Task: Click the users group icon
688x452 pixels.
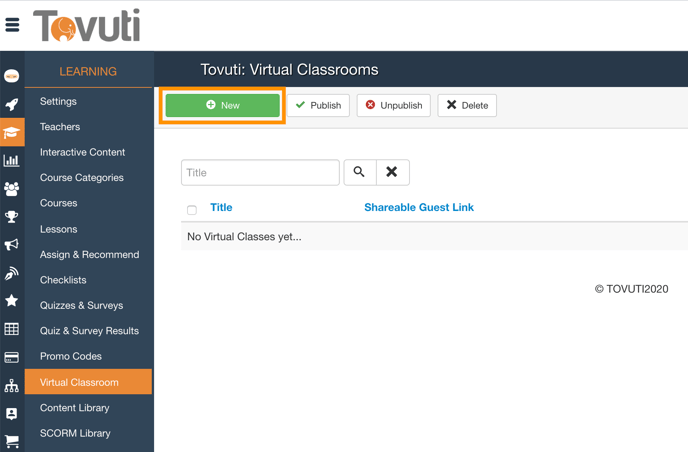Action: (x=12, y=188)
